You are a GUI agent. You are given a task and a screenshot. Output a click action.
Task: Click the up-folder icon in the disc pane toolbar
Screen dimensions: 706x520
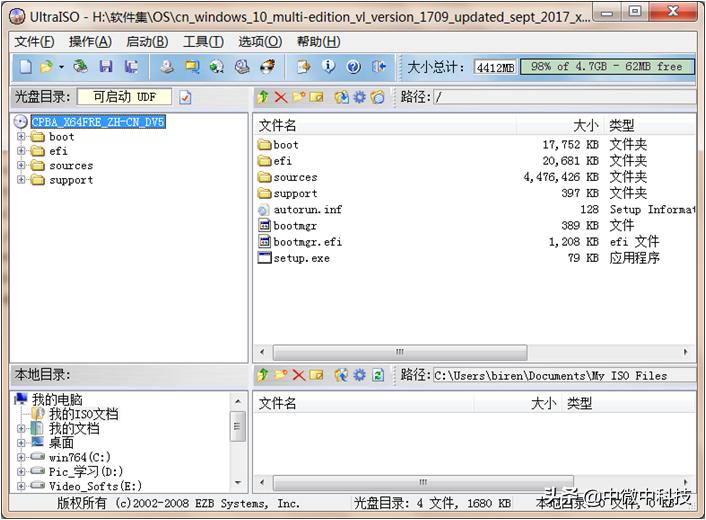click(262, 97)
